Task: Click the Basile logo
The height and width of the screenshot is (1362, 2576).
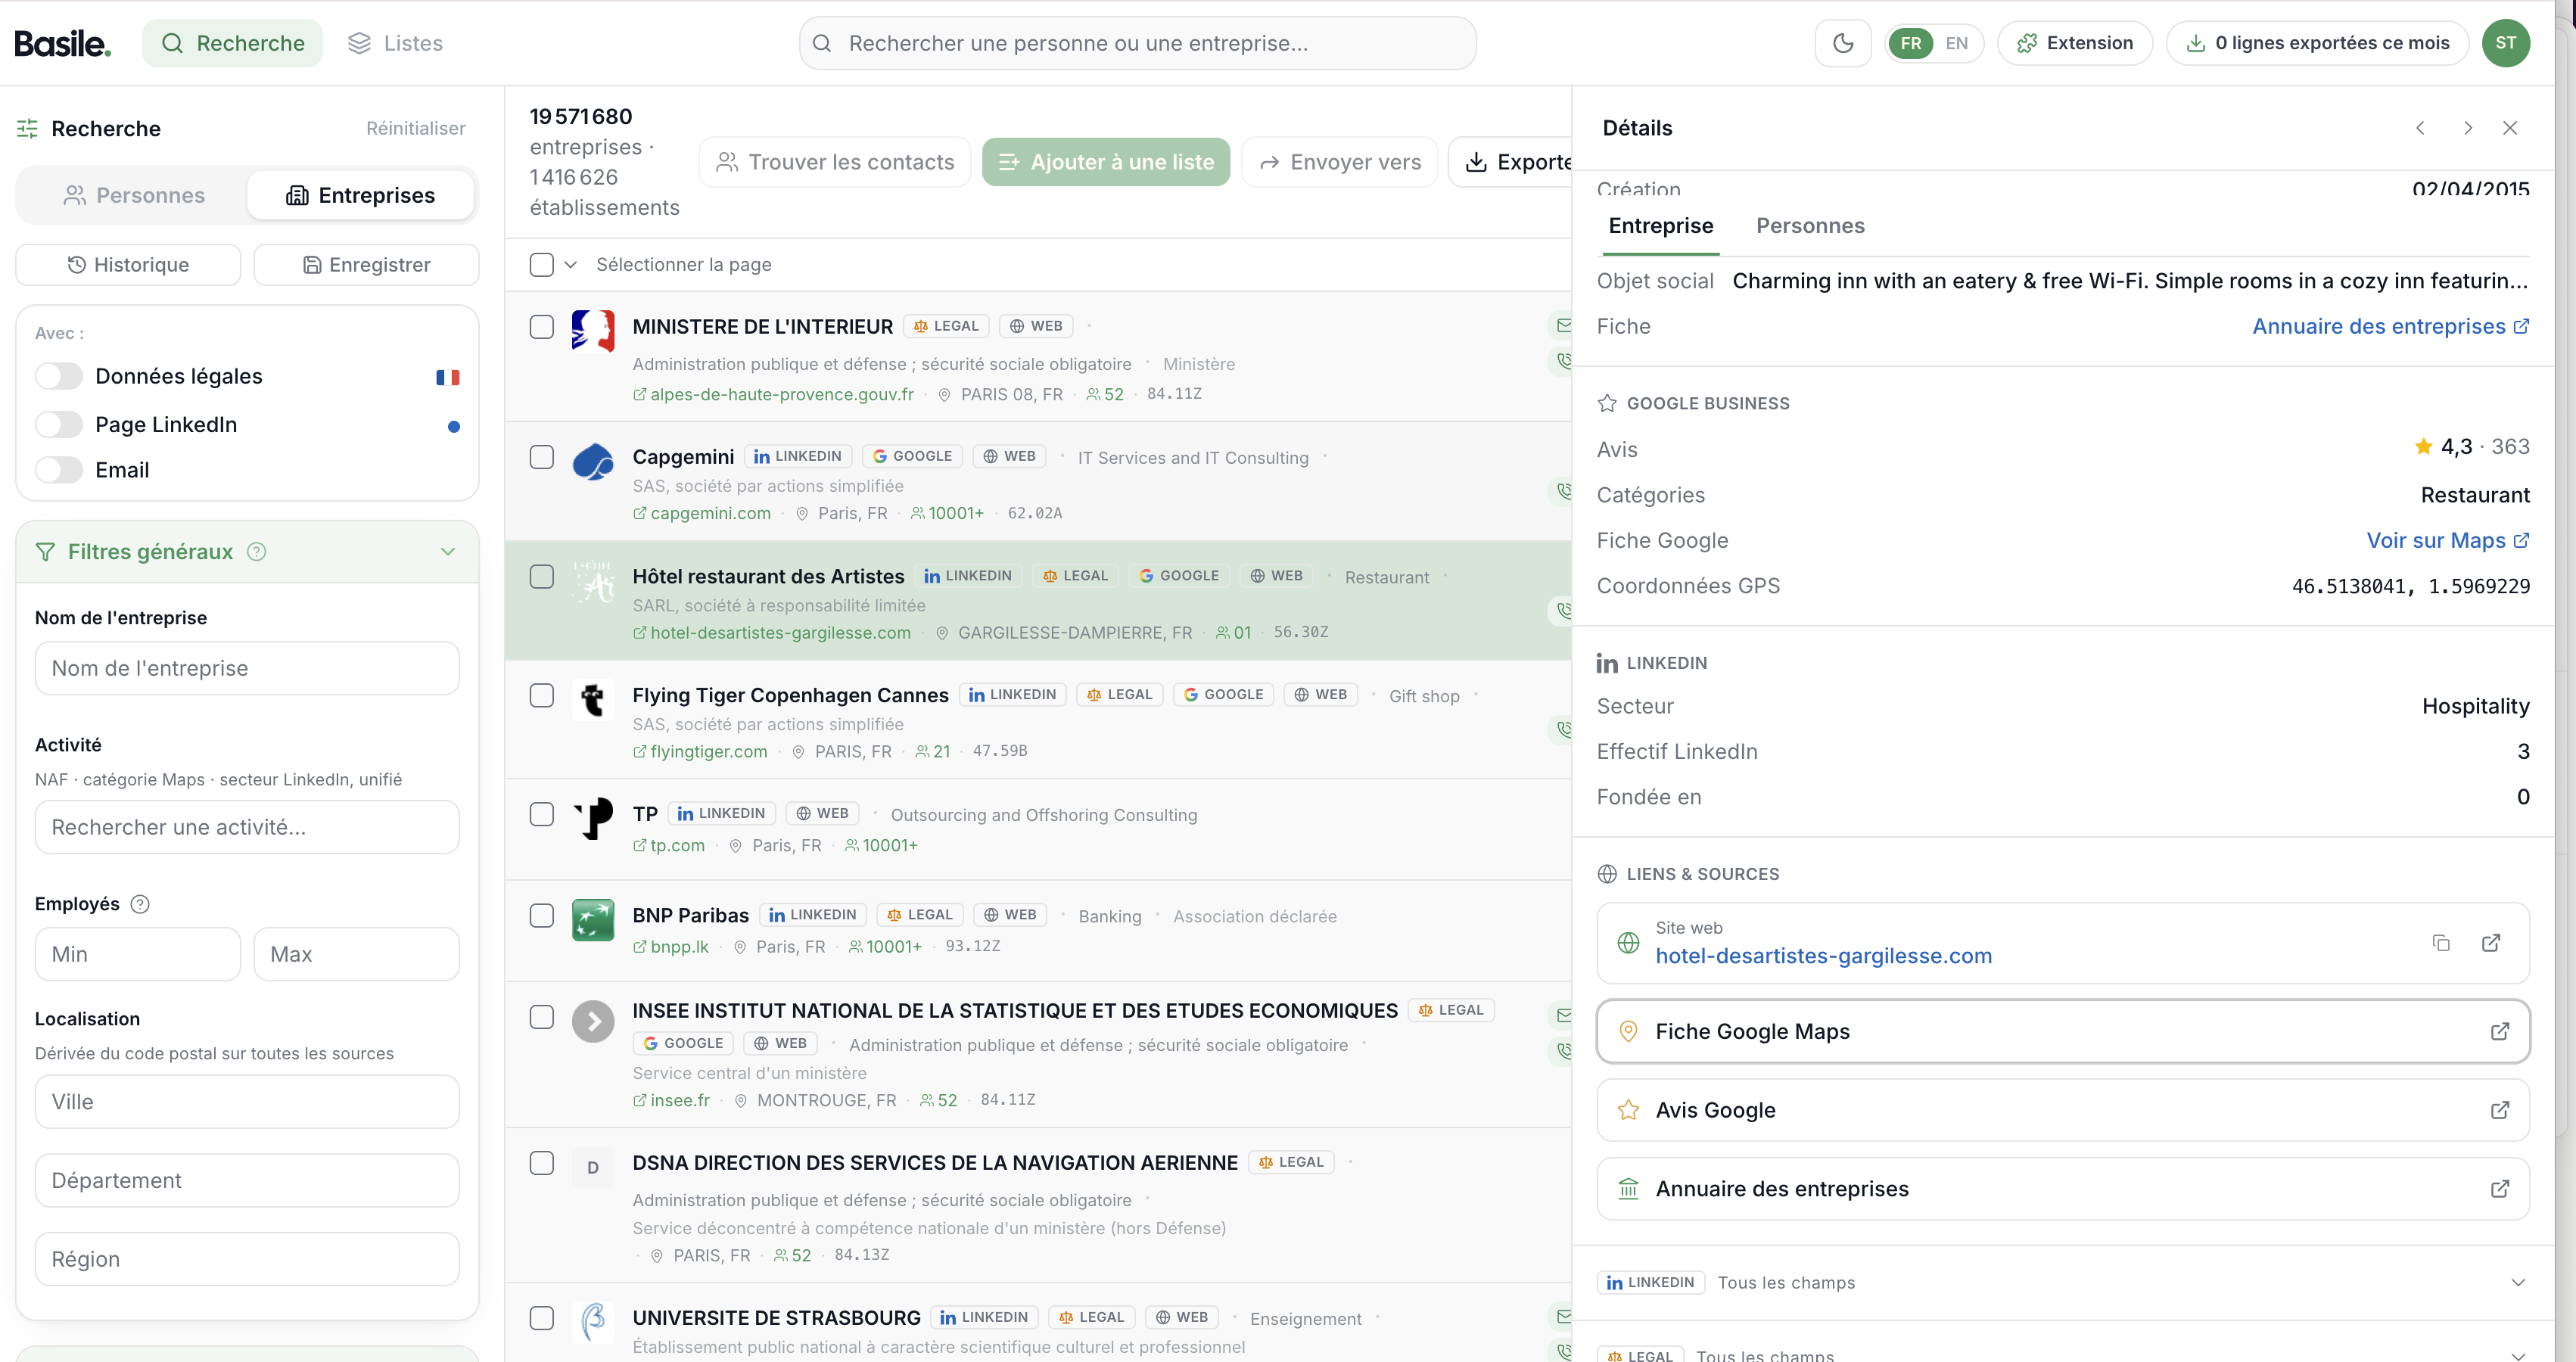Action: click(62, 43)
